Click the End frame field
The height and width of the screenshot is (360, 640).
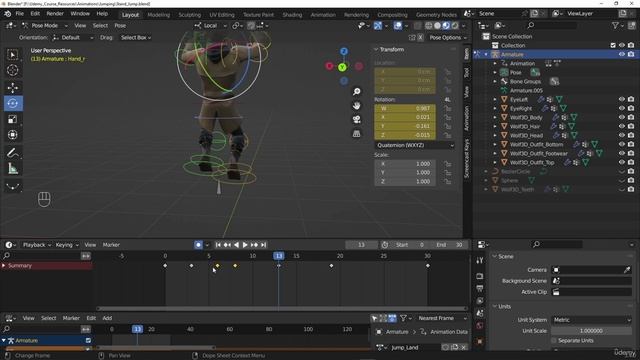pyautogui.click(x=449, y=245)
